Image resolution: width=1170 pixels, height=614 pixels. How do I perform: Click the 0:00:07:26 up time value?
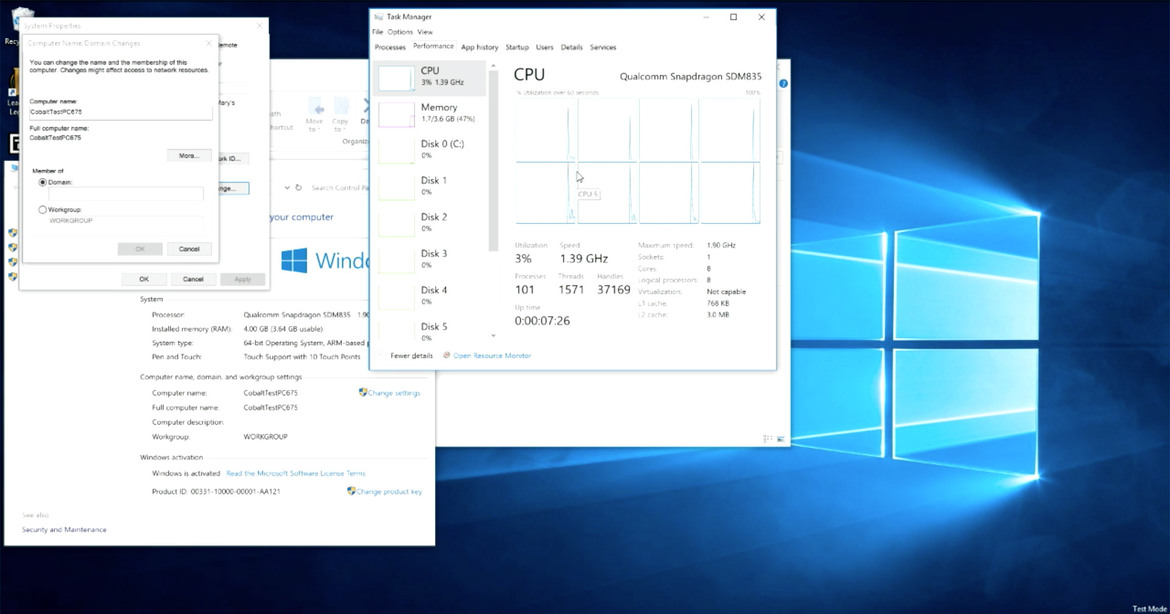pyautogui.click(x=542, y=321)
